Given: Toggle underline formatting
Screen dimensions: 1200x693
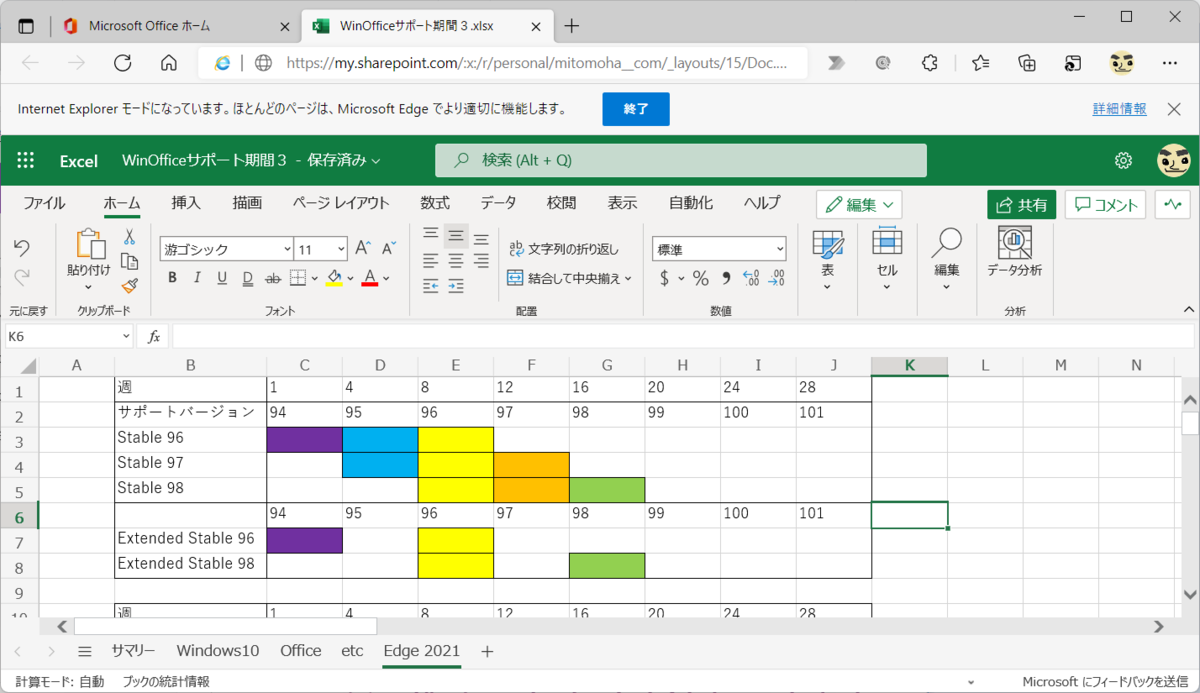Looking at the screenshot, I should (x=222, y=278).
